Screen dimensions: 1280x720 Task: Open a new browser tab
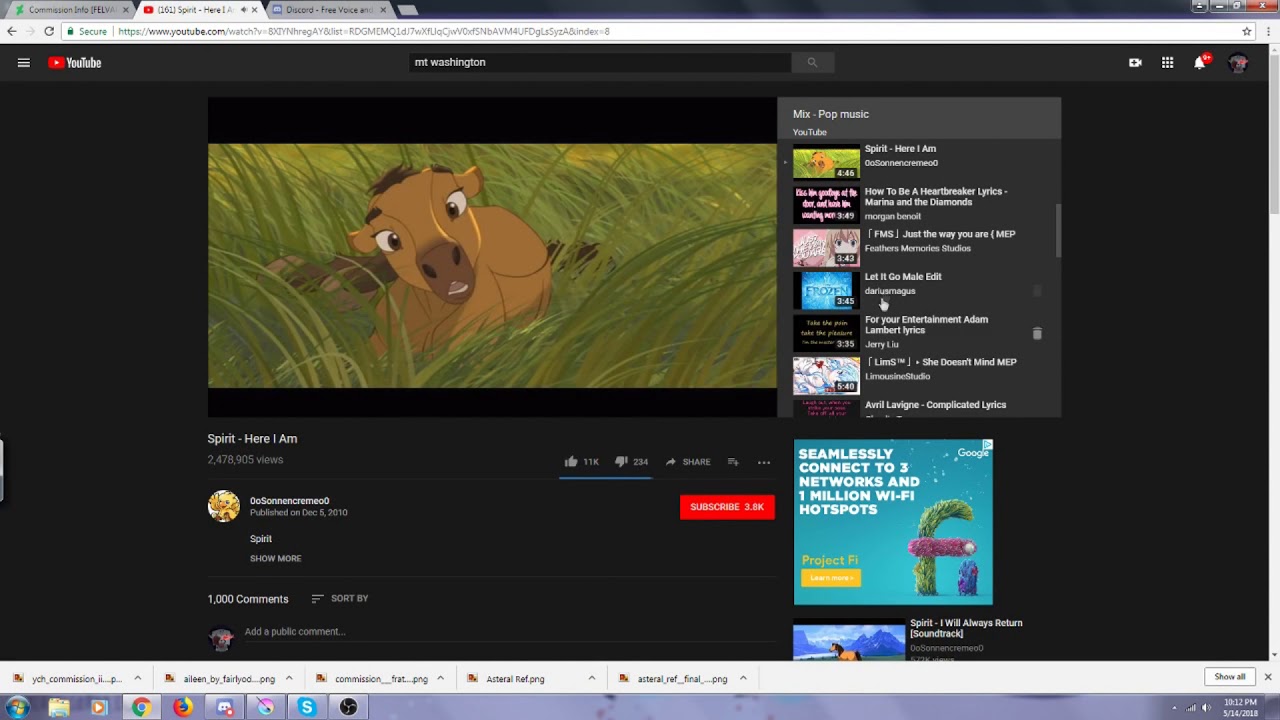pos(407,10)
